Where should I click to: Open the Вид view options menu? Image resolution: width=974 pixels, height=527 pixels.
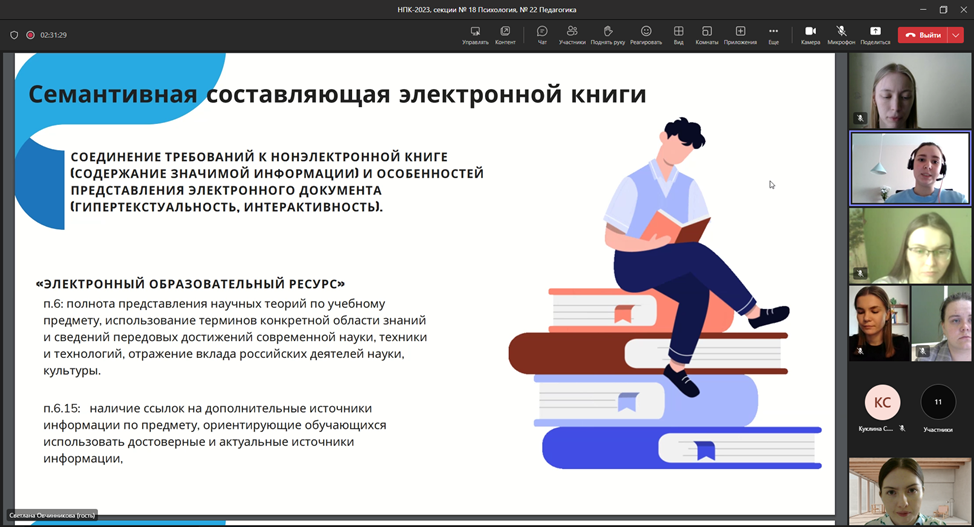(x=678, y=34)
